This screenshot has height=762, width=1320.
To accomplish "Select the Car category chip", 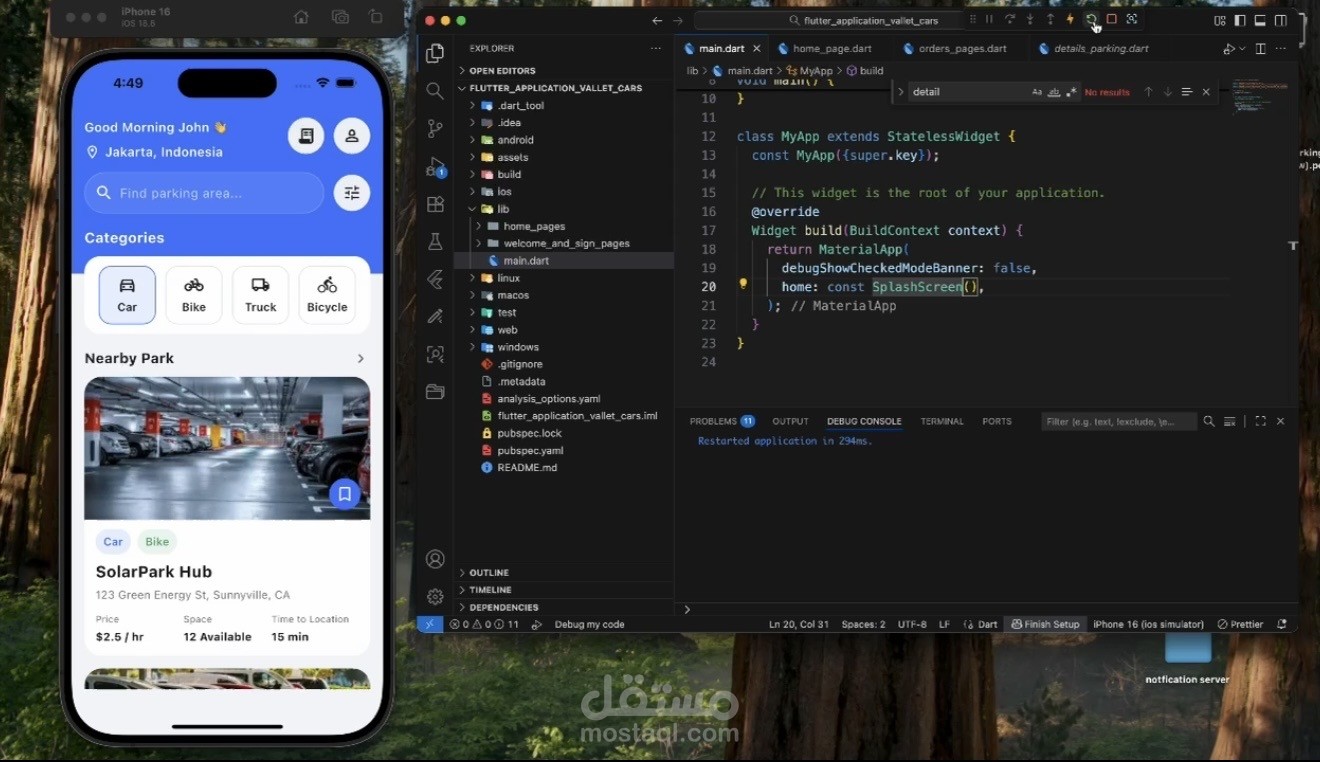I will (x=127, y=295).
